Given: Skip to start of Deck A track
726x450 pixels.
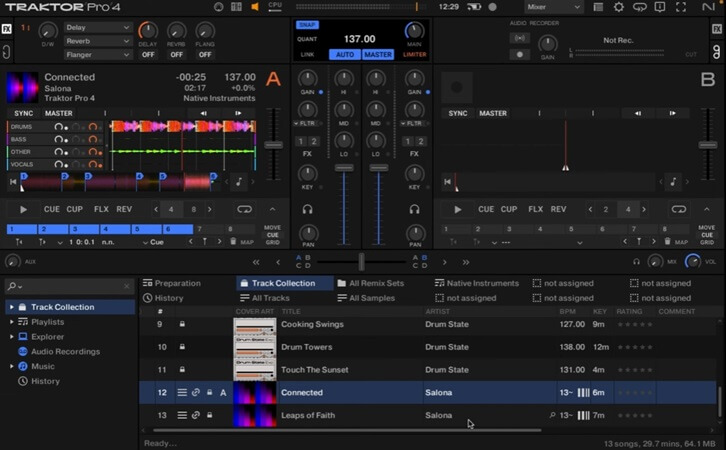Looking at the screenshot, I should tap(13, 182).
